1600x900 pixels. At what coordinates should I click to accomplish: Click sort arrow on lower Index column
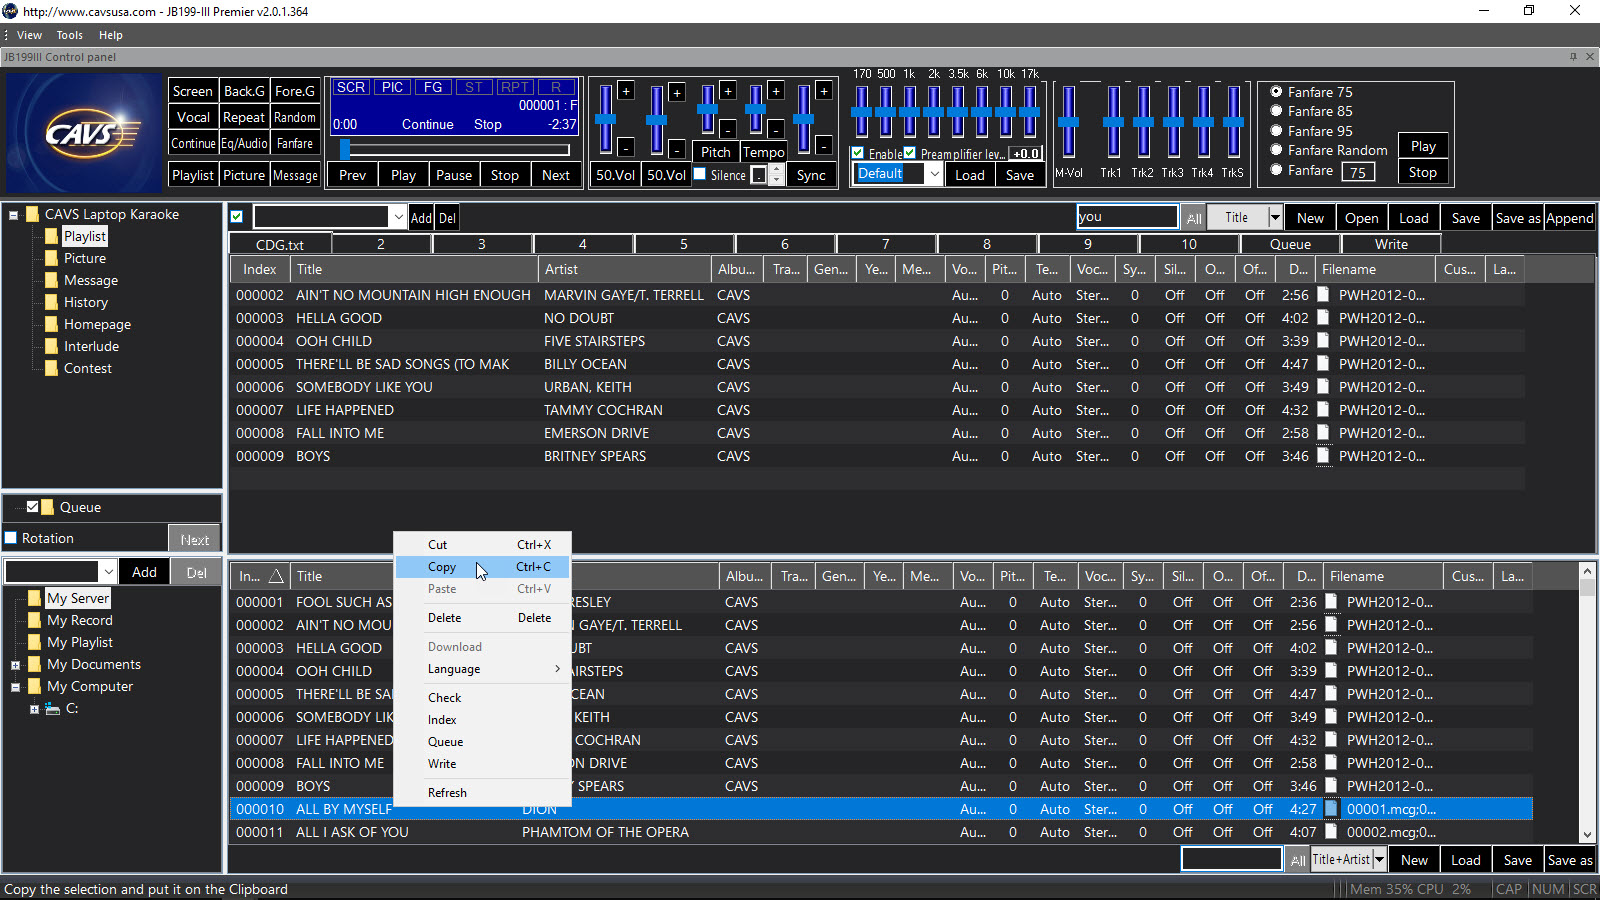pos(276,576)
